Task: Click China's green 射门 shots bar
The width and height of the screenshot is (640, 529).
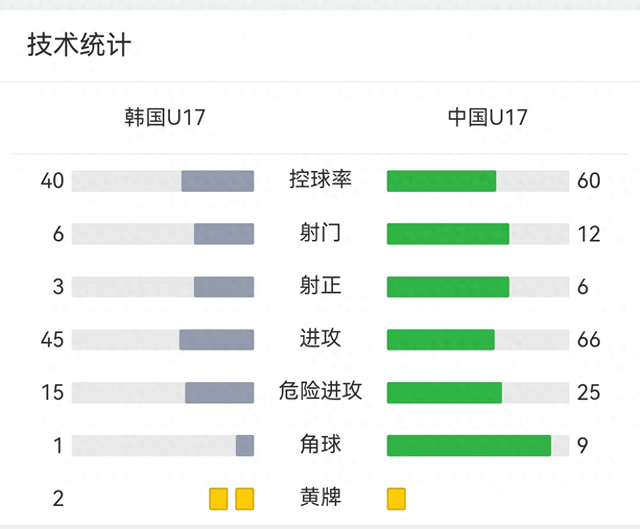Action: [448, 234]
